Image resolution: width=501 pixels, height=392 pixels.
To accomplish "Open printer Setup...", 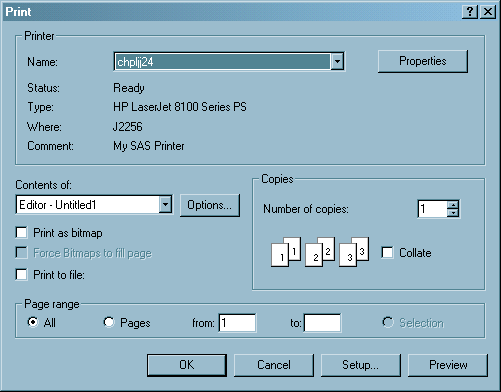I will [361, 365].
